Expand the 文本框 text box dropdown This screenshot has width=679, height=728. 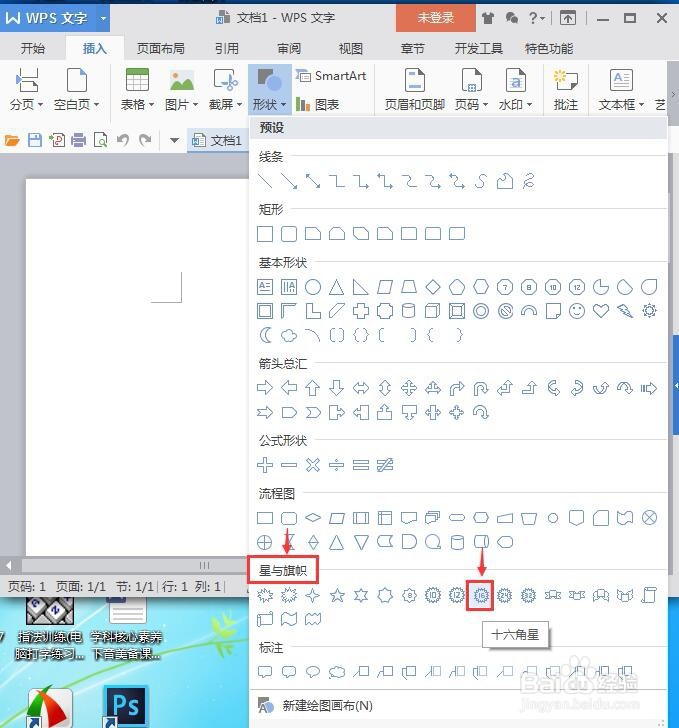[621, 90]
